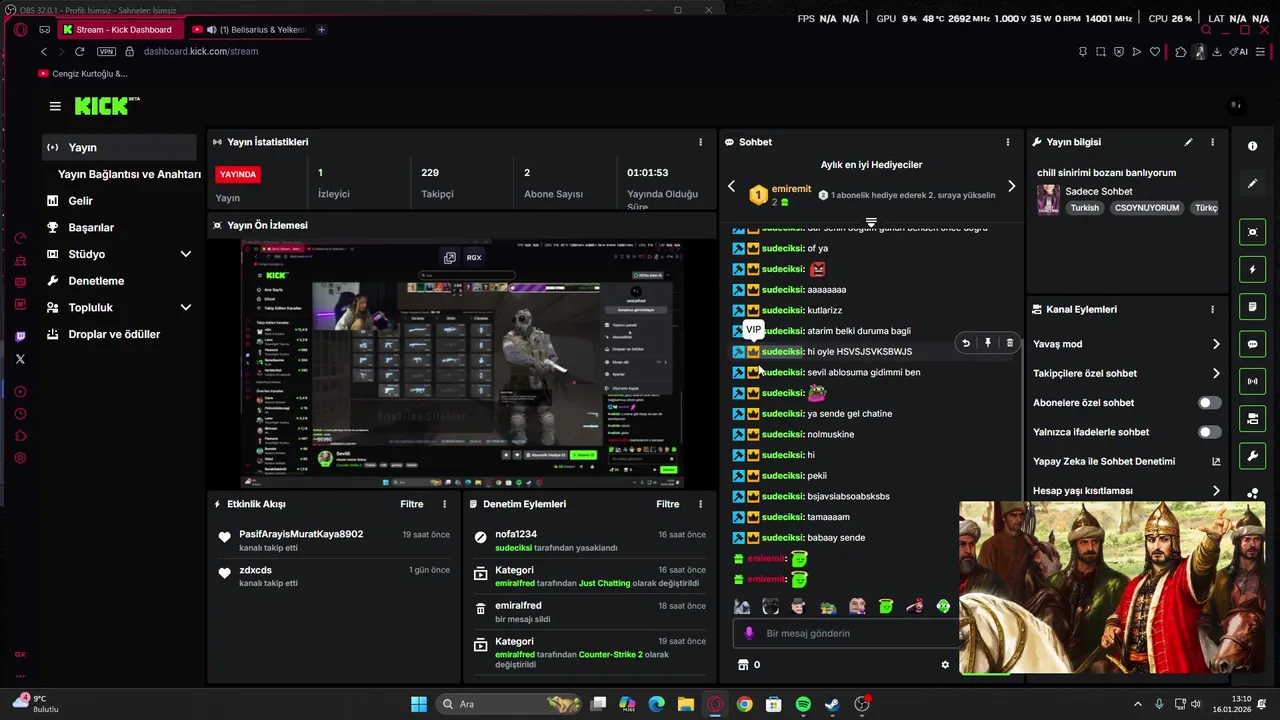
Task: Open Spotify from the taskbar
Action: point(803,704)
